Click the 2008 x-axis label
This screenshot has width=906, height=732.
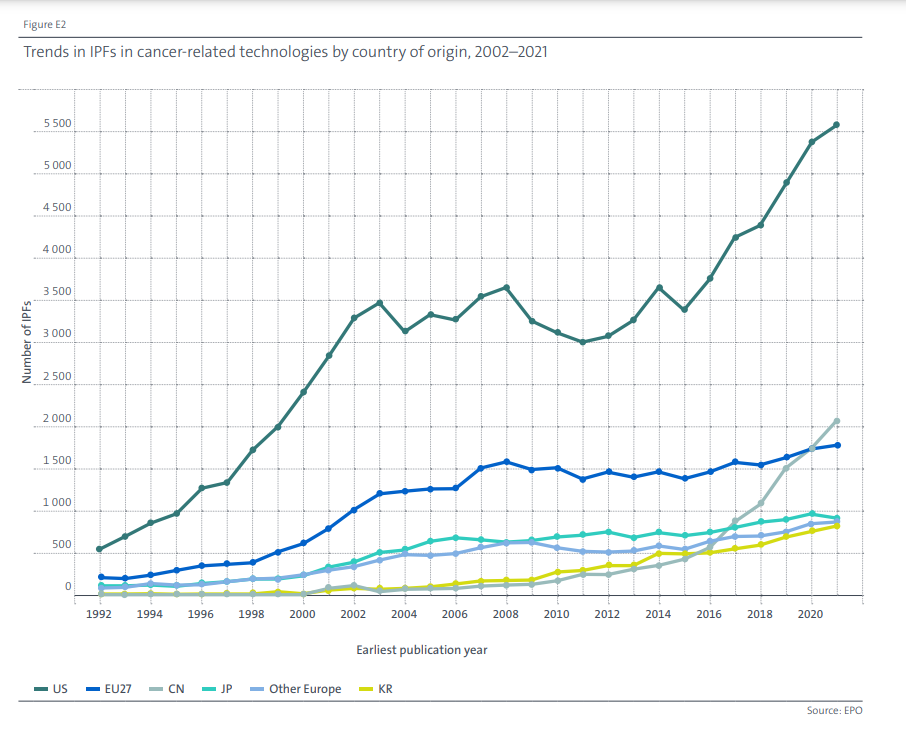coord(506,614)
